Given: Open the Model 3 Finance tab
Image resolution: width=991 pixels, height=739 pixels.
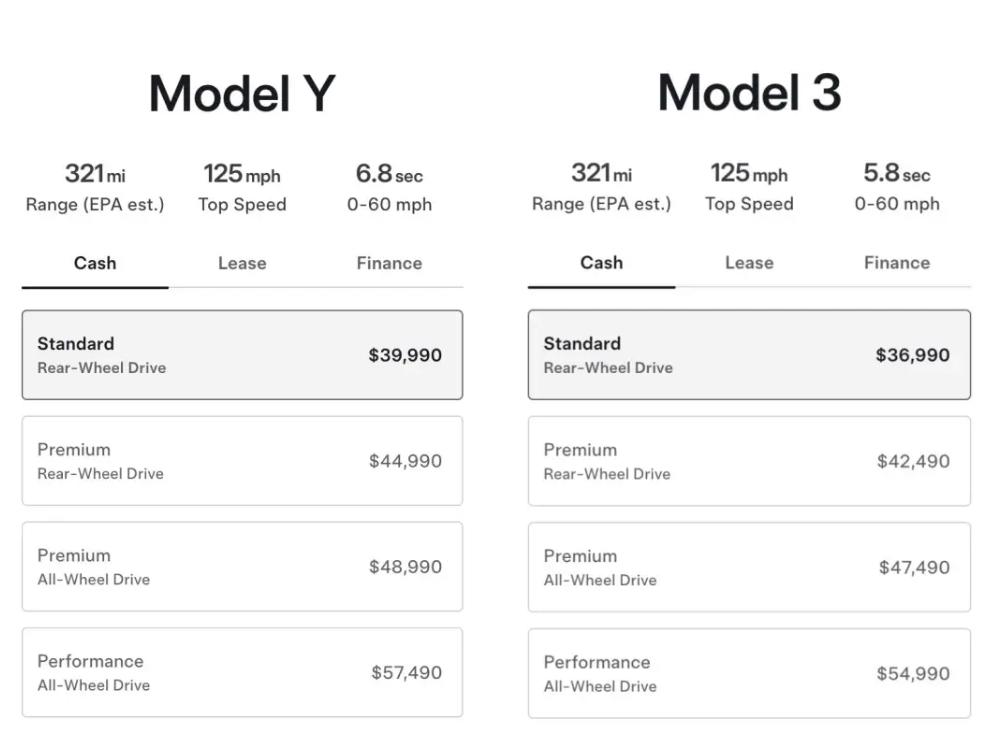Looking at the screenshot, I should (896, 263).
